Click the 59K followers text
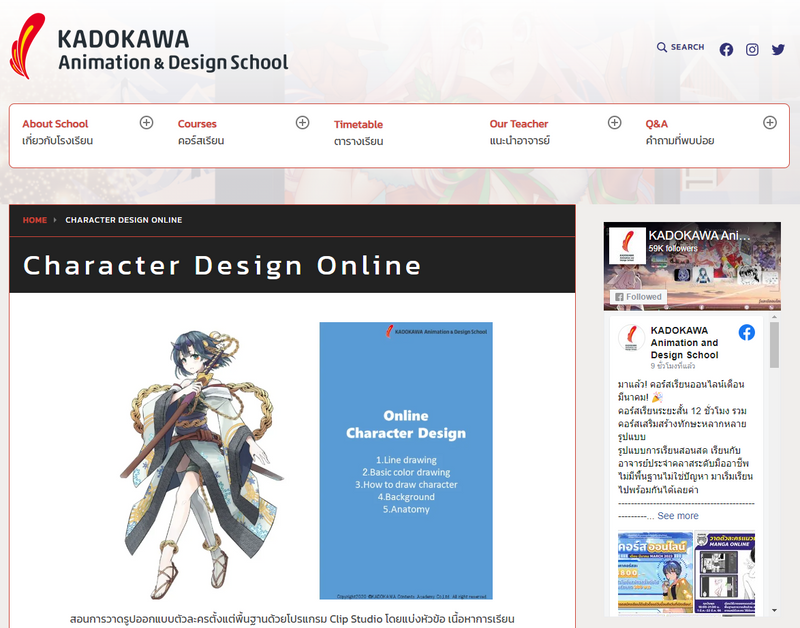This screenshot has height=628, width=800. click(673, 248)
